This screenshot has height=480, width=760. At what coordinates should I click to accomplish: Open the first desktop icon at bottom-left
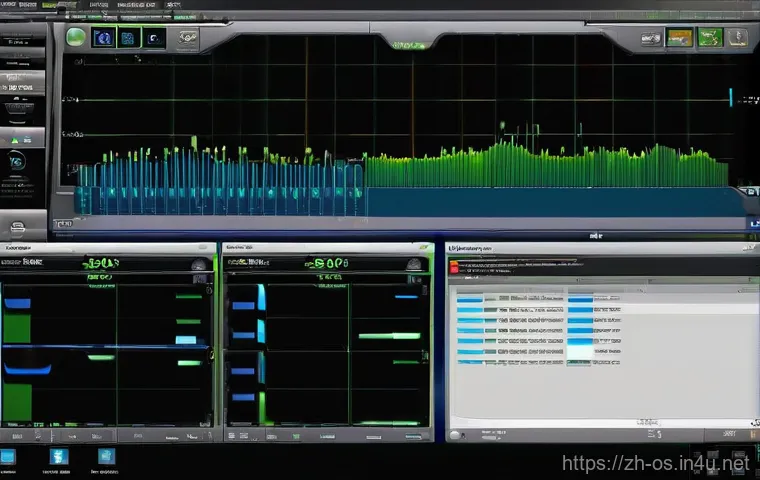[x=9, y=458]
